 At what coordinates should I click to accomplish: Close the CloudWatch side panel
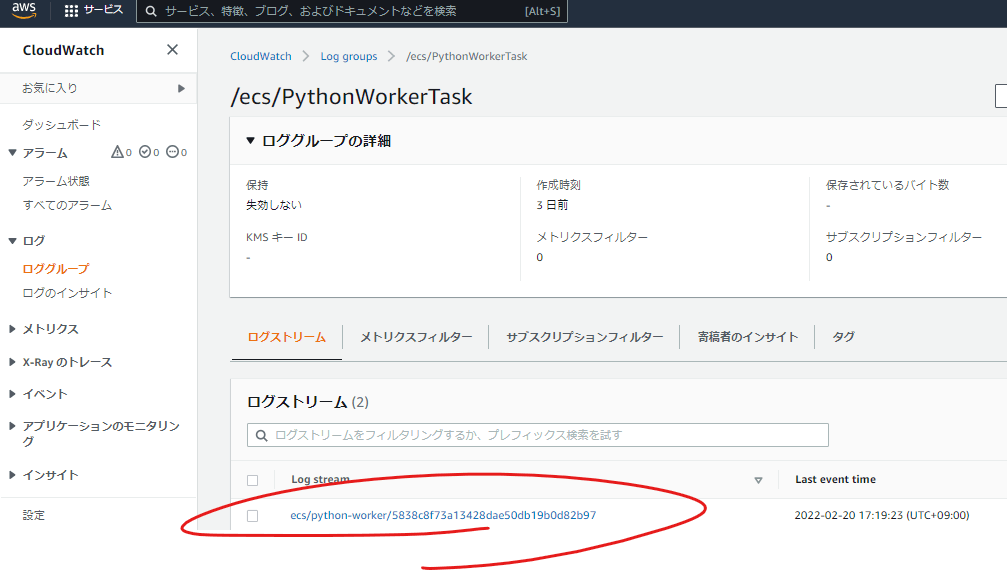pyautogui.click(x=172, y=49)
